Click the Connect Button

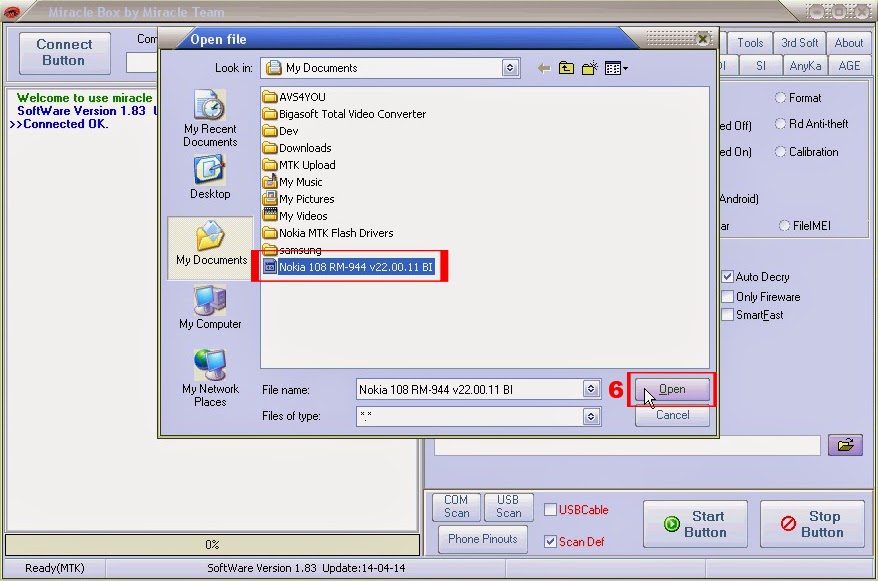[64, 53]
